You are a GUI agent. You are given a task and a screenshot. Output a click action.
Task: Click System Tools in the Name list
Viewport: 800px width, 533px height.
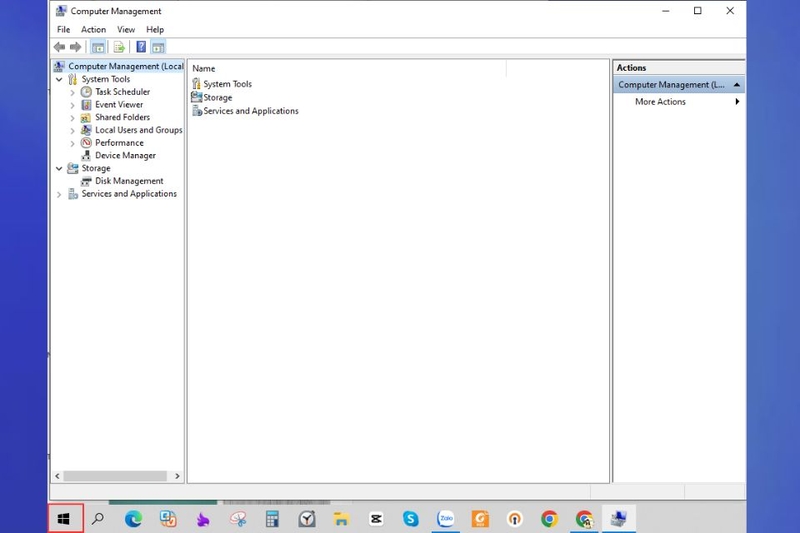pos(222,84)
